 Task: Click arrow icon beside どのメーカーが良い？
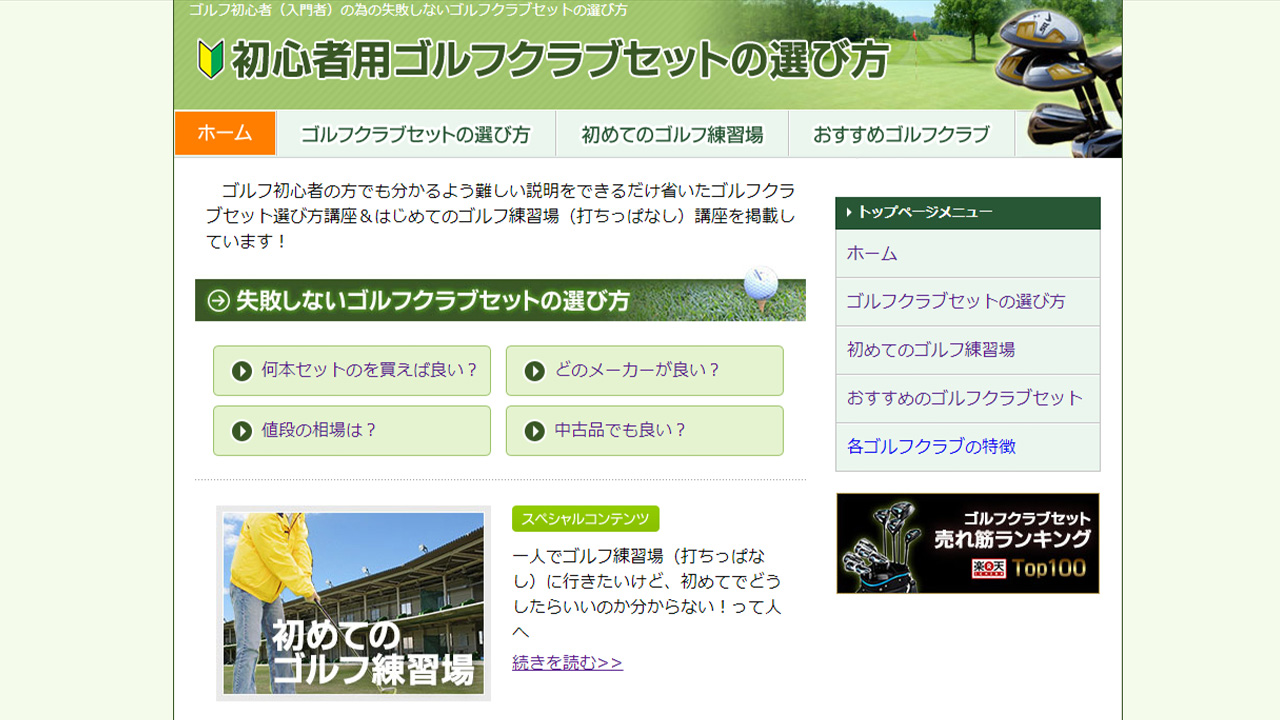[x=535, y=371]
